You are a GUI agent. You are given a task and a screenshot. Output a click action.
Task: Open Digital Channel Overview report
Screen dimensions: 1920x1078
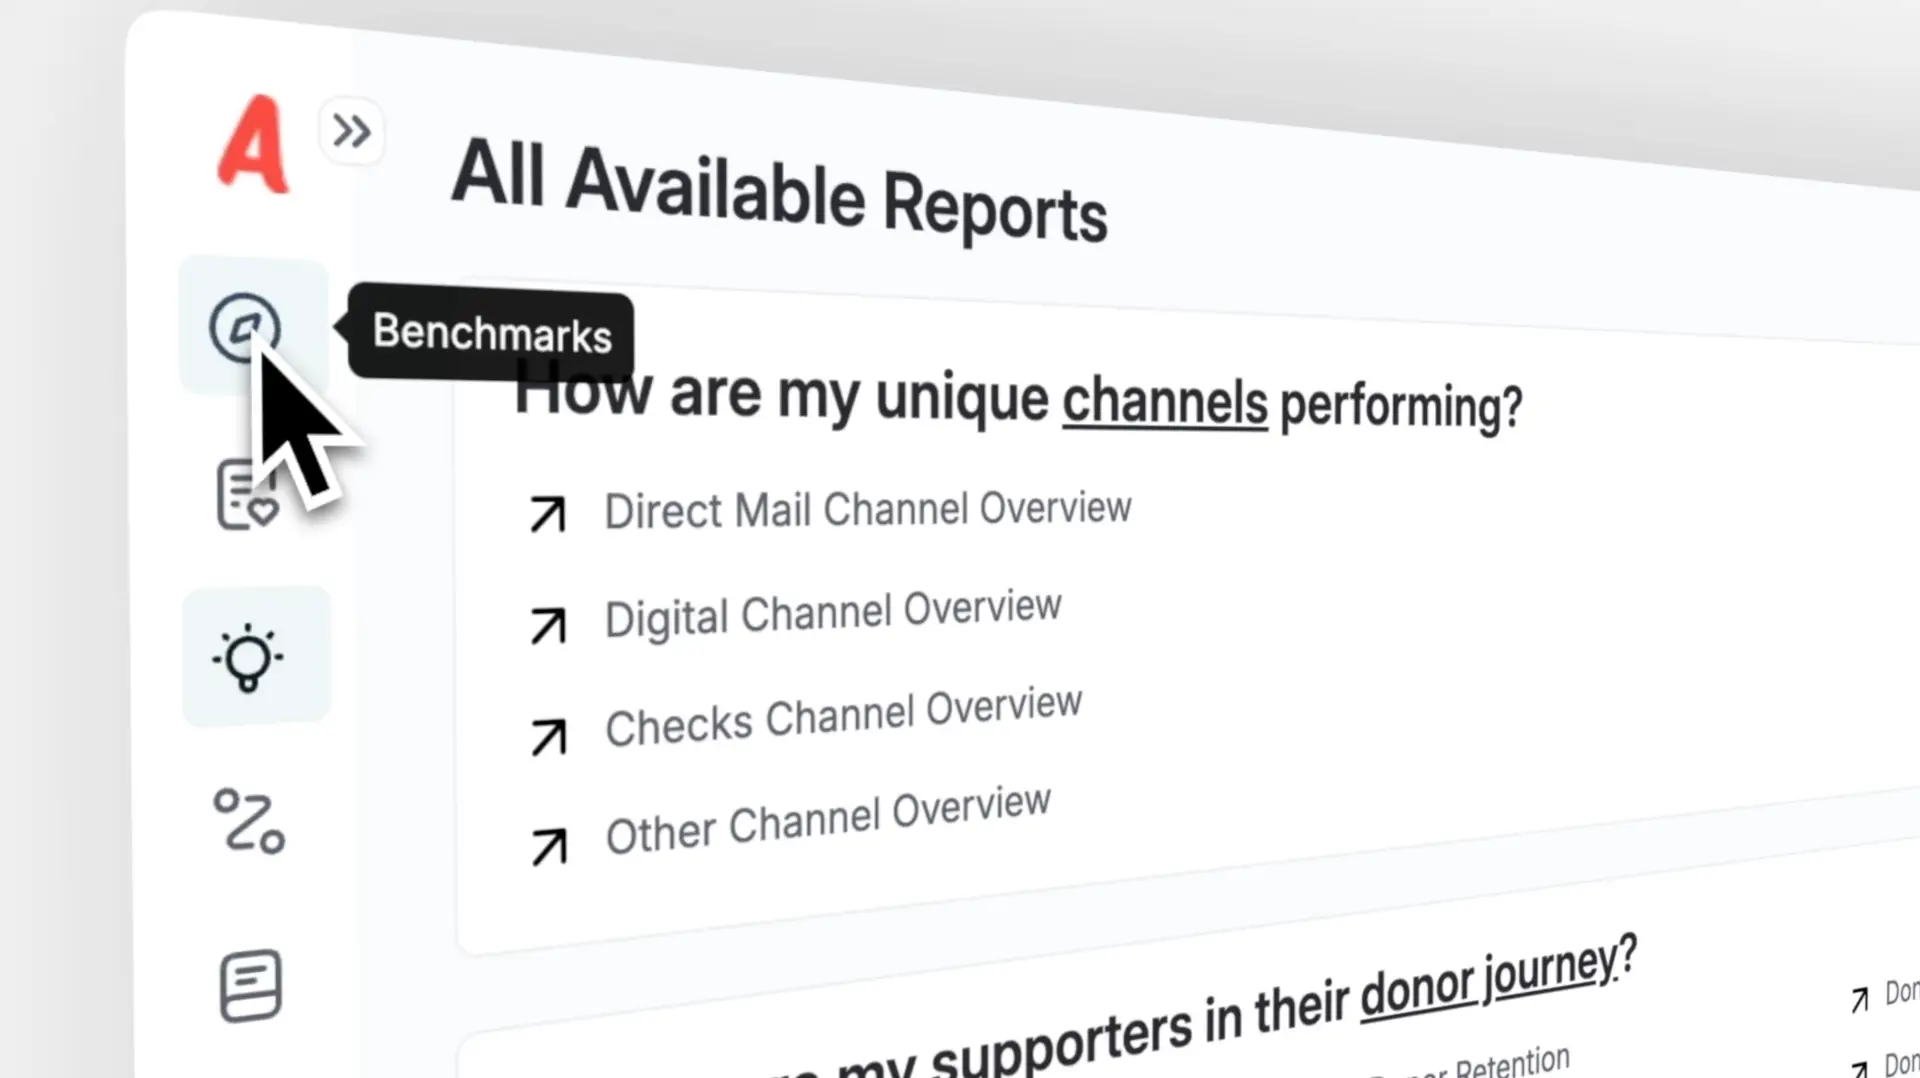click(833, 614)
